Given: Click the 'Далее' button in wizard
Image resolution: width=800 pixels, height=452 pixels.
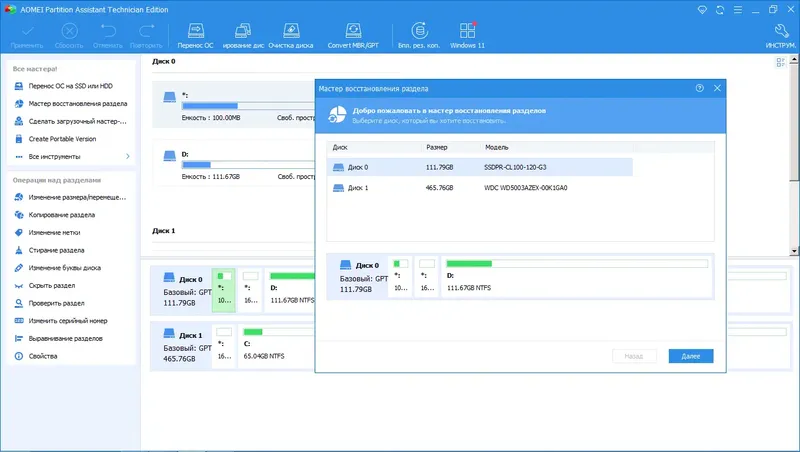Looking at the screenshot, I should (691, 356).
